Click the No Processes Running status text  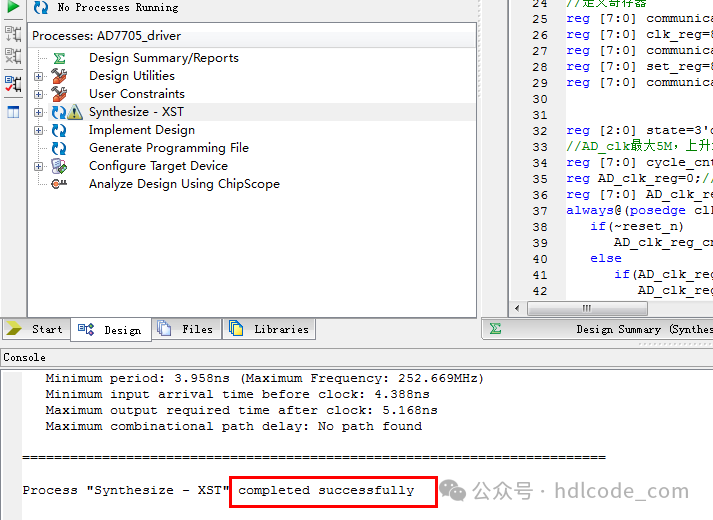pyautogui.click(x=118, y=8)
